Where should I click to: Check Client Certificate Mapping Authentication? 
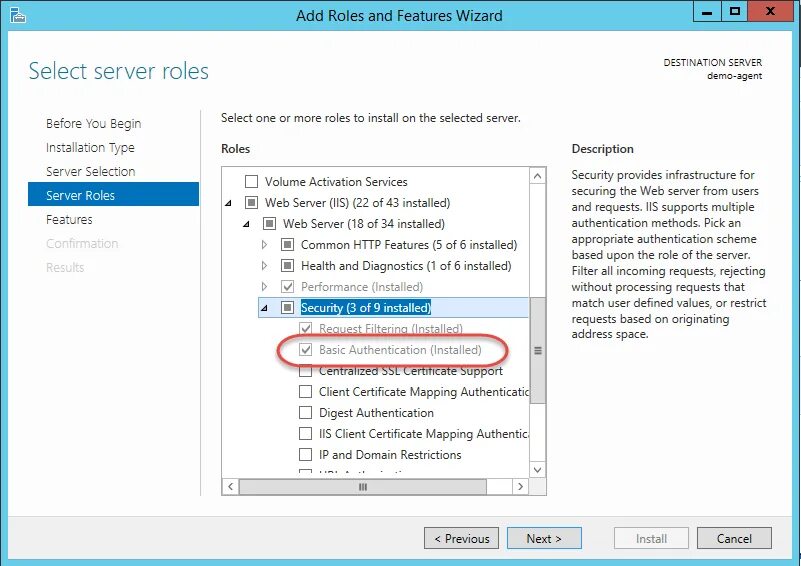coord(305,392)
